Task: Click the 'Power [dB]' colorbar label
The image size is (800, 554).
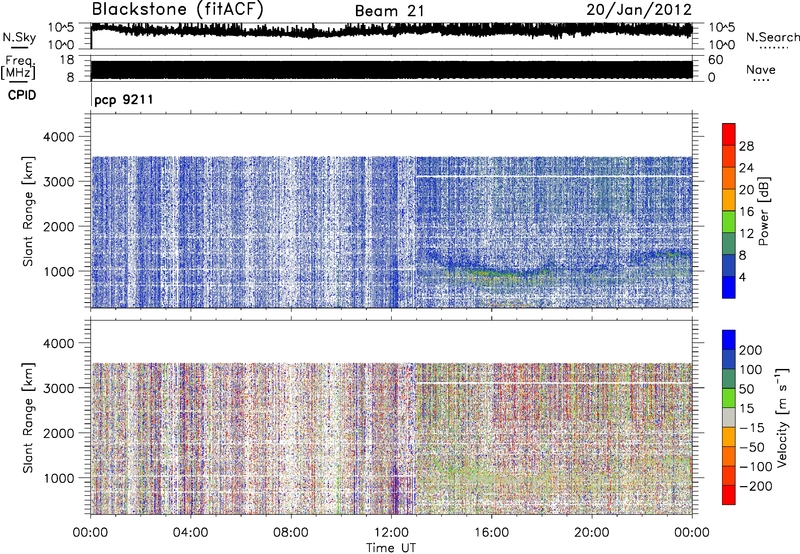Action: coord(763,211)
